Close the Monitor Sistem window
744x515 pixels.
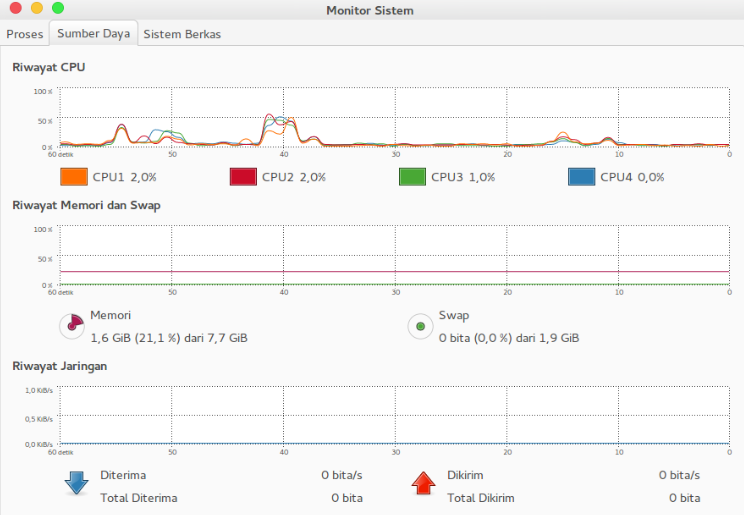16,8
